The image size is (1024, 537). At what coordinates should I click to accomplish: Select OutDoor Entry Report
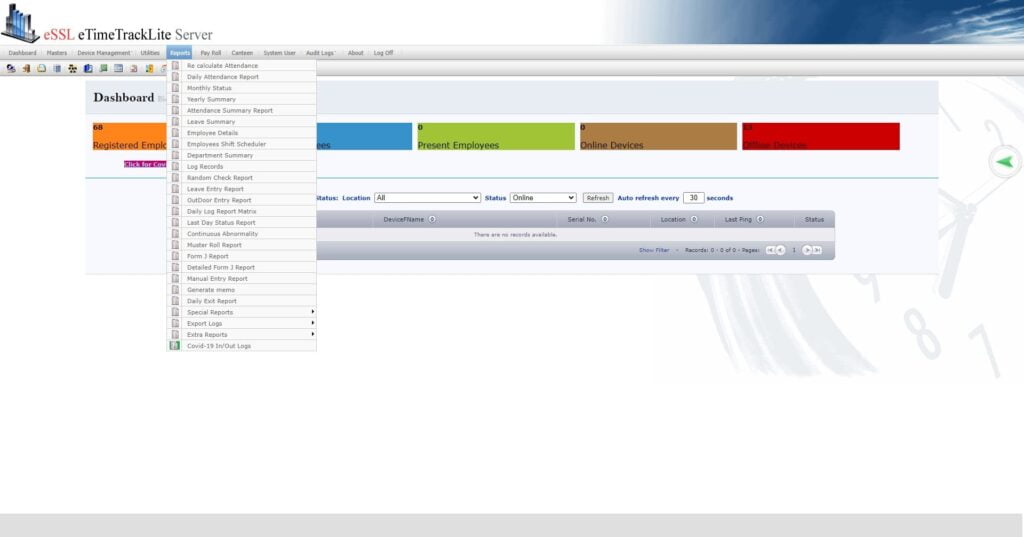point(242,200)
